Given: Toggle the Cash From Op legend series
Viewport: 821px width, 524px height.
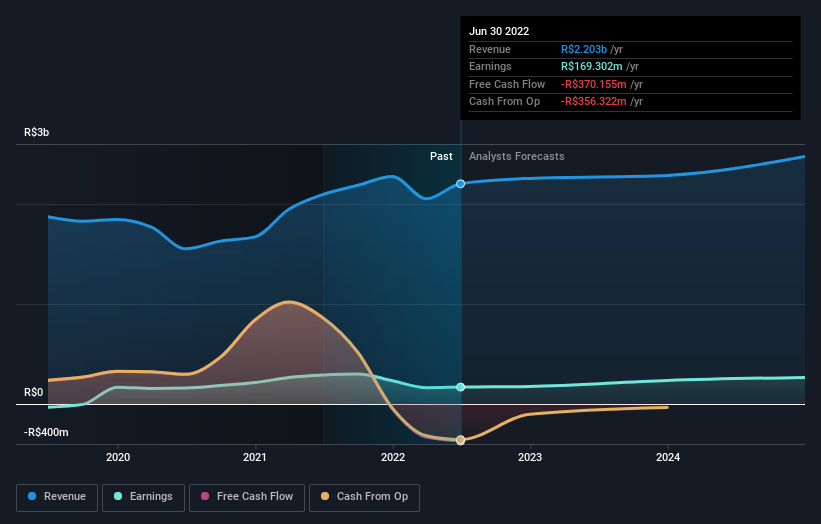Looking at the screenshot, I should pyautogui.click(x=364, y=497).
